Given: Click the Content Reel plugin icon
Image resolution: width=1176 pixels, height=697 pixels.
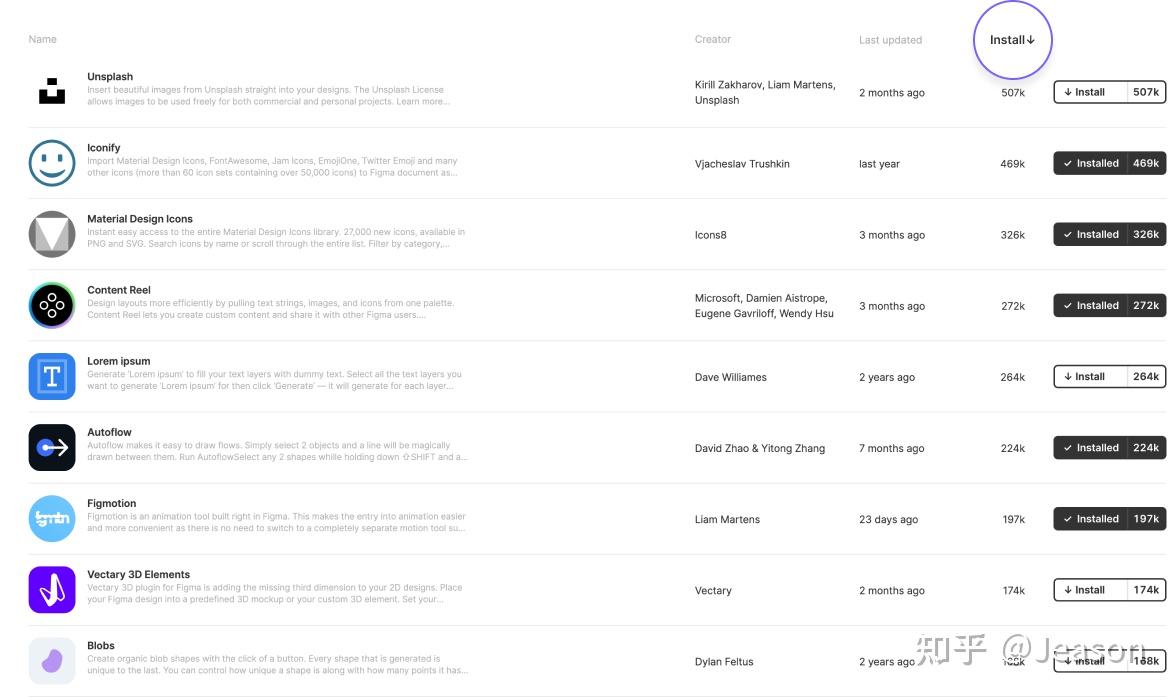Looking at the screenshot, I should click(52, 305).
